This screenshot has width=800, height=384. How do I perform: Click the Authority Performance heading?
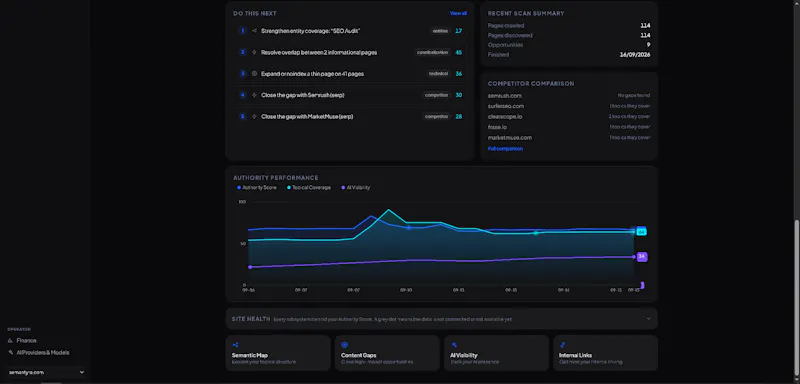coord(276,178)
